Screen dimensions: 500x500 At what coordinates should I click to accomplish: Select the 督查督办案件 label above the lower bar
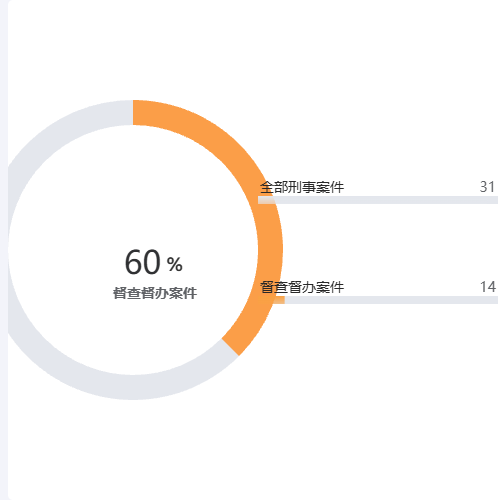coord(302,287)
